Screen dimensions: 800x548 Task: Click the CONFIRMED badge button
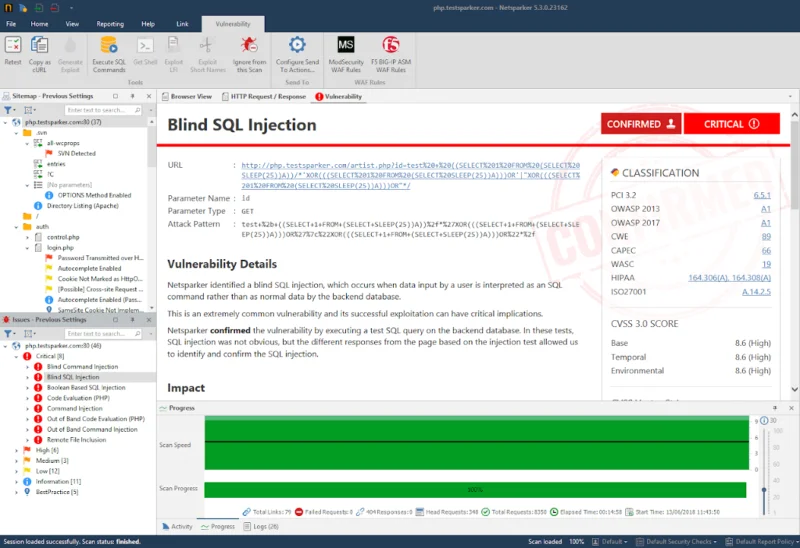tap(641, 123)
